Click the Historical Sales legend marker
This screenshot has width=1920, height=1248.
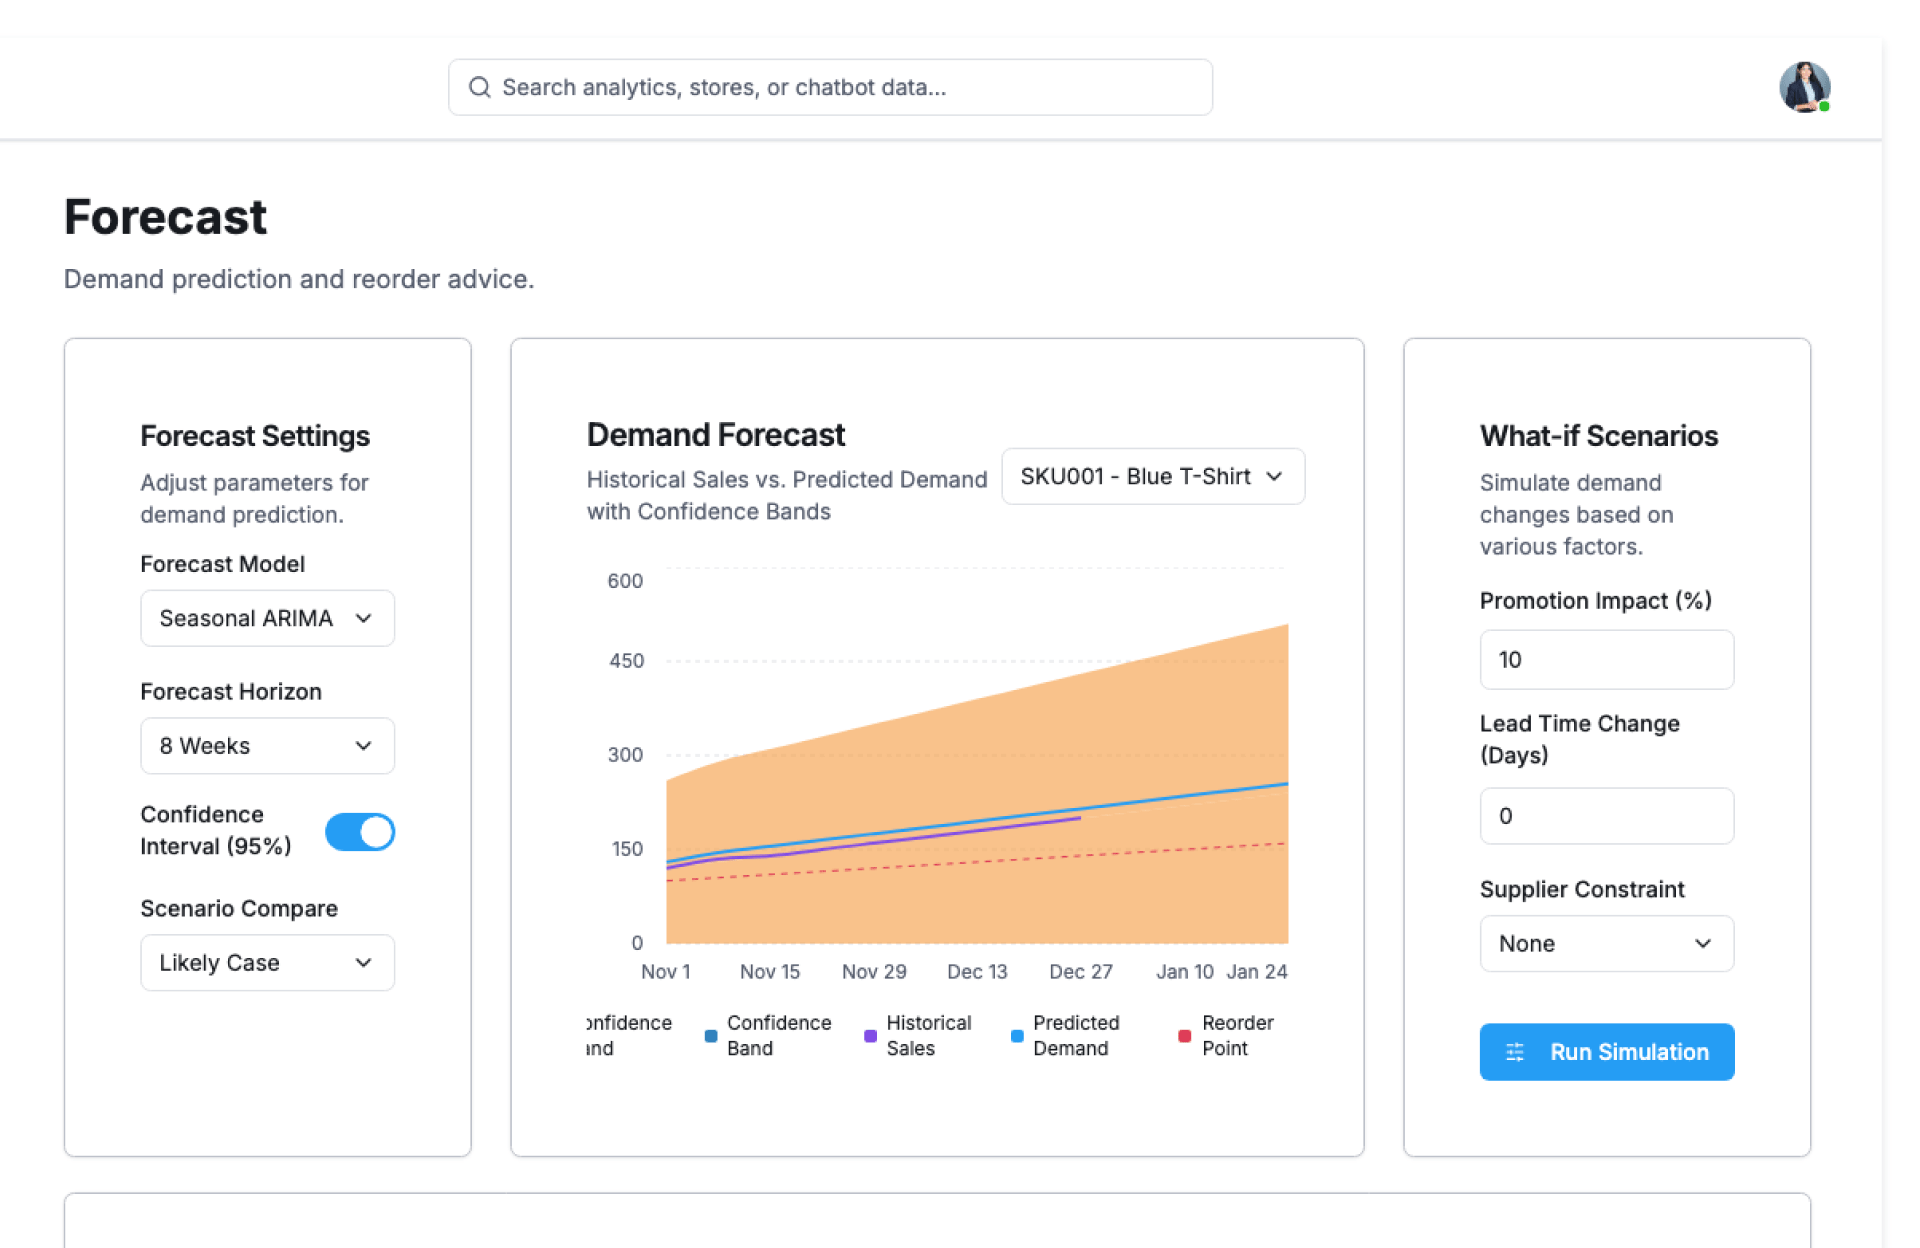870,1036
